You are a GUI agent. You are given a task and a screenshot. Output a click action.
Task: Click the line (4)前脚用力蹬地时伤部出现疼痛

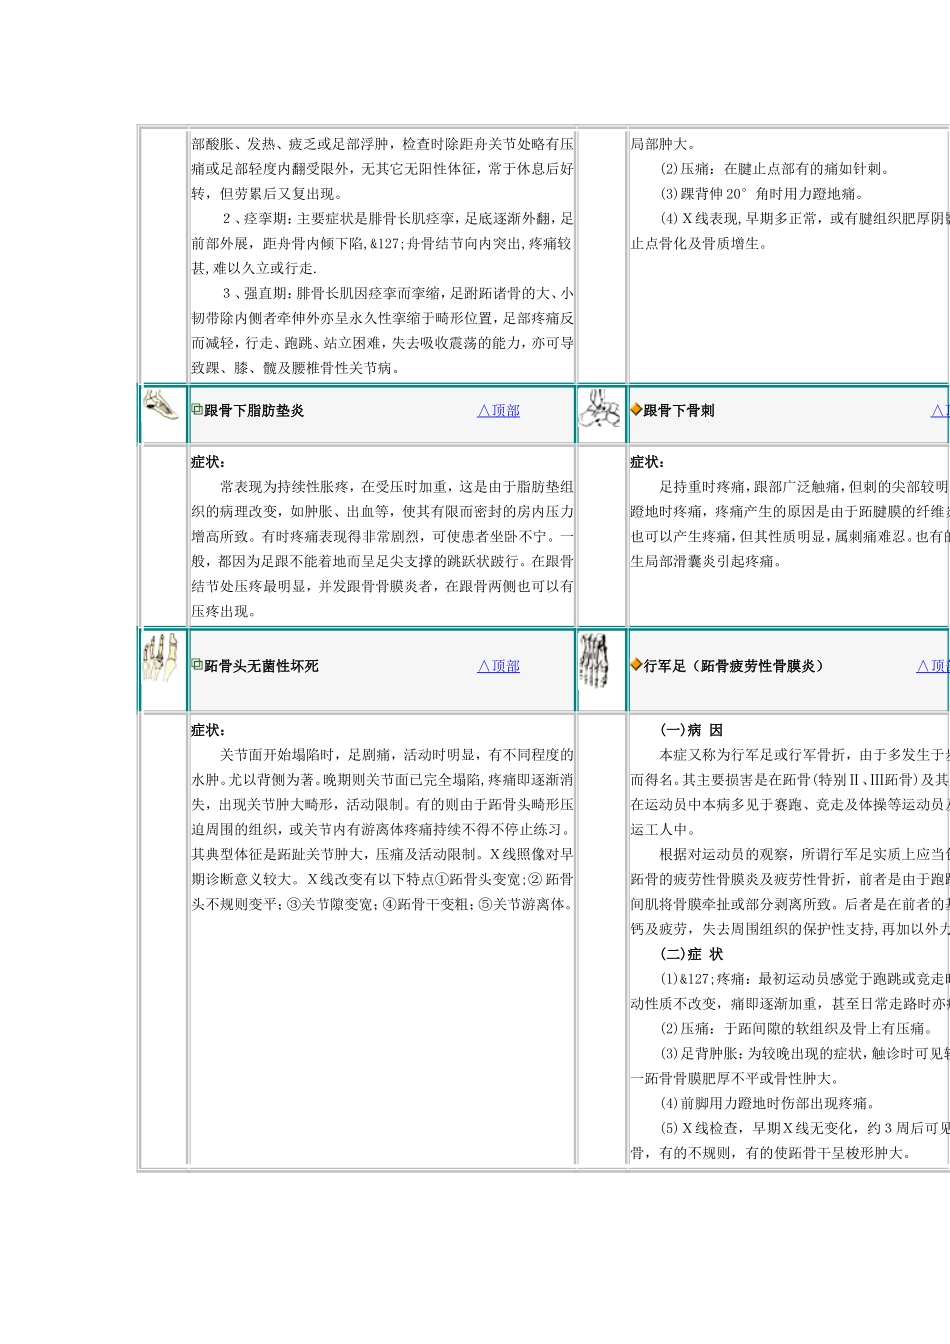[x=768, y=1103]
